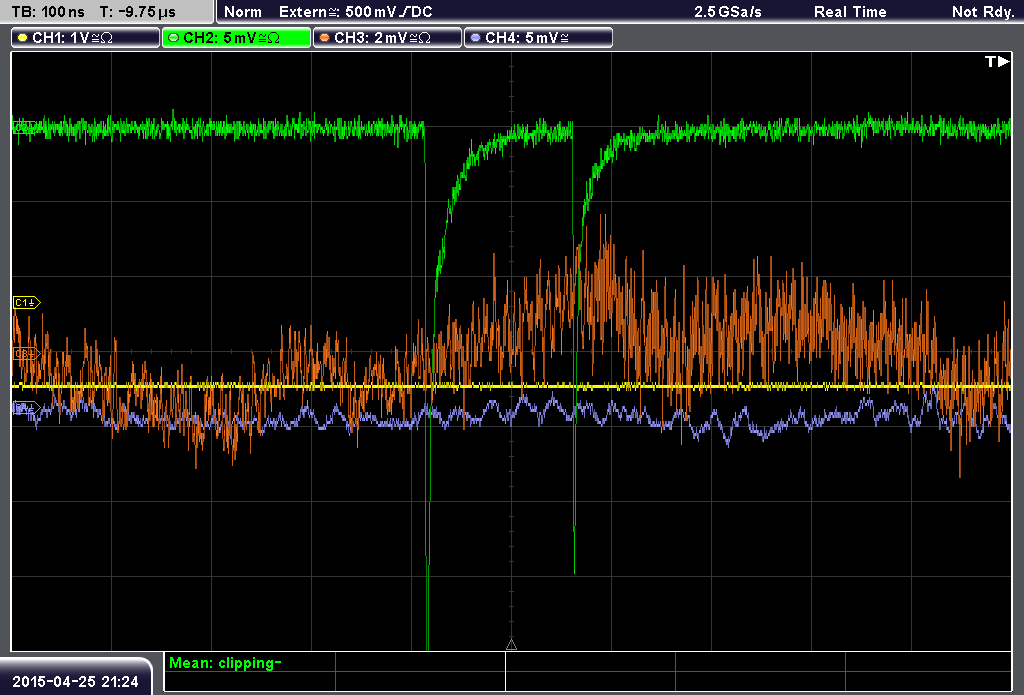1024x695 pixels.
Task: Click the C1 ground level marker
Action: [x=27, y=302]
